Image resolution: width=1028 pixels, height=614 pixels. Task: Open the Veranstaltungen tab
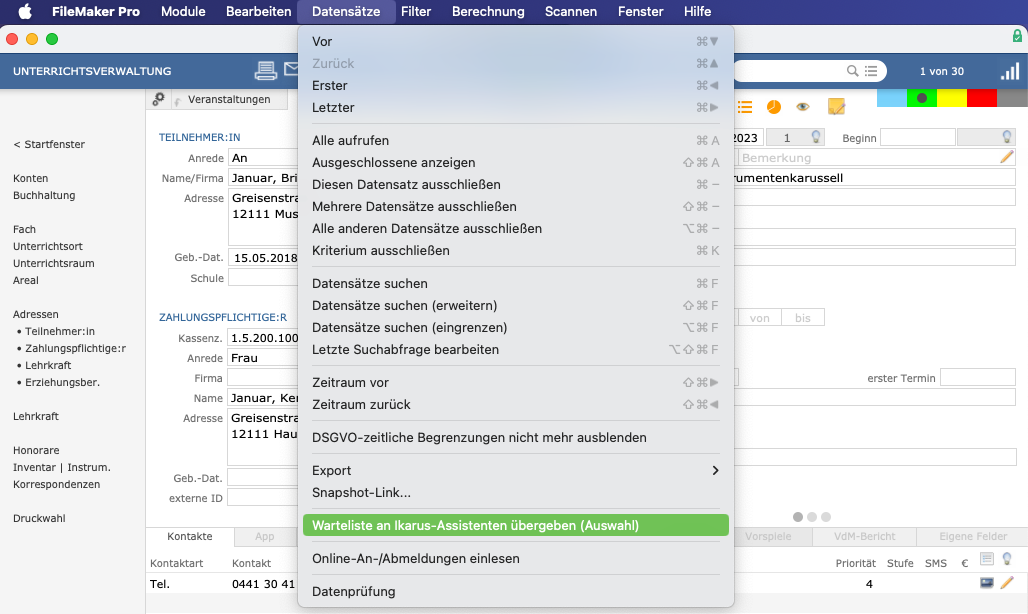tap(229, 99)
